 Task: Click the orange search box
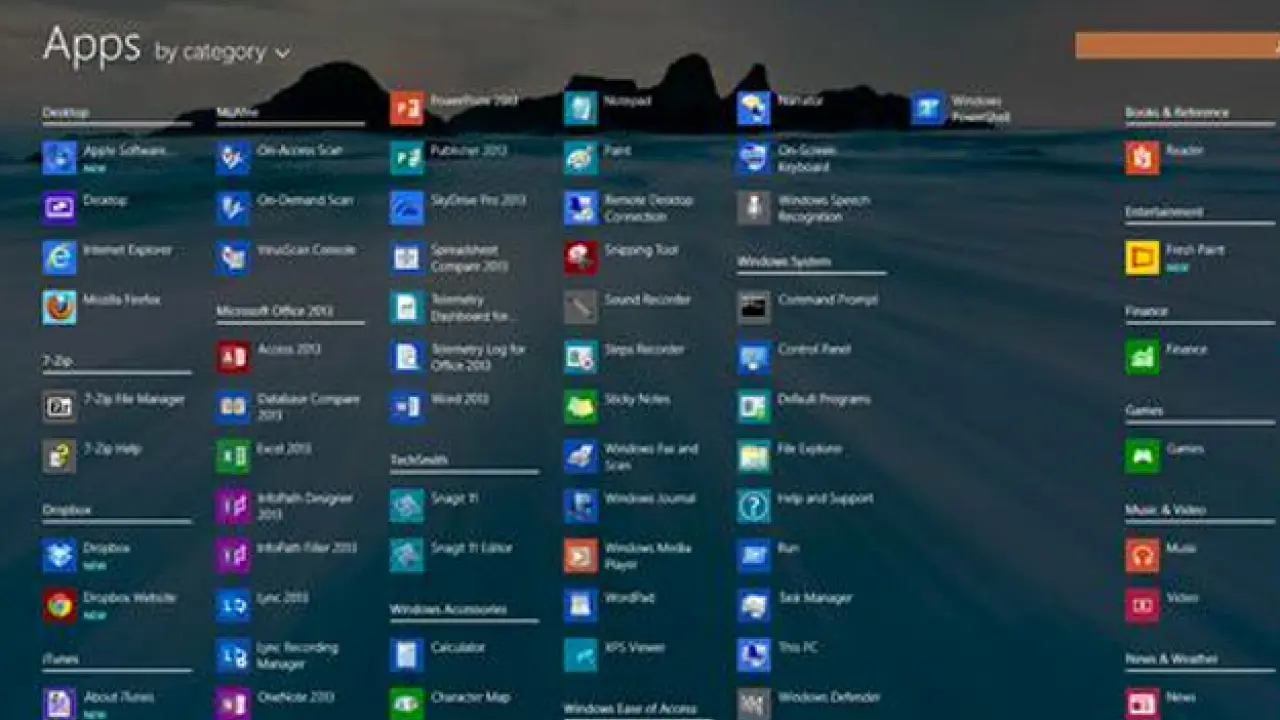1177,45
